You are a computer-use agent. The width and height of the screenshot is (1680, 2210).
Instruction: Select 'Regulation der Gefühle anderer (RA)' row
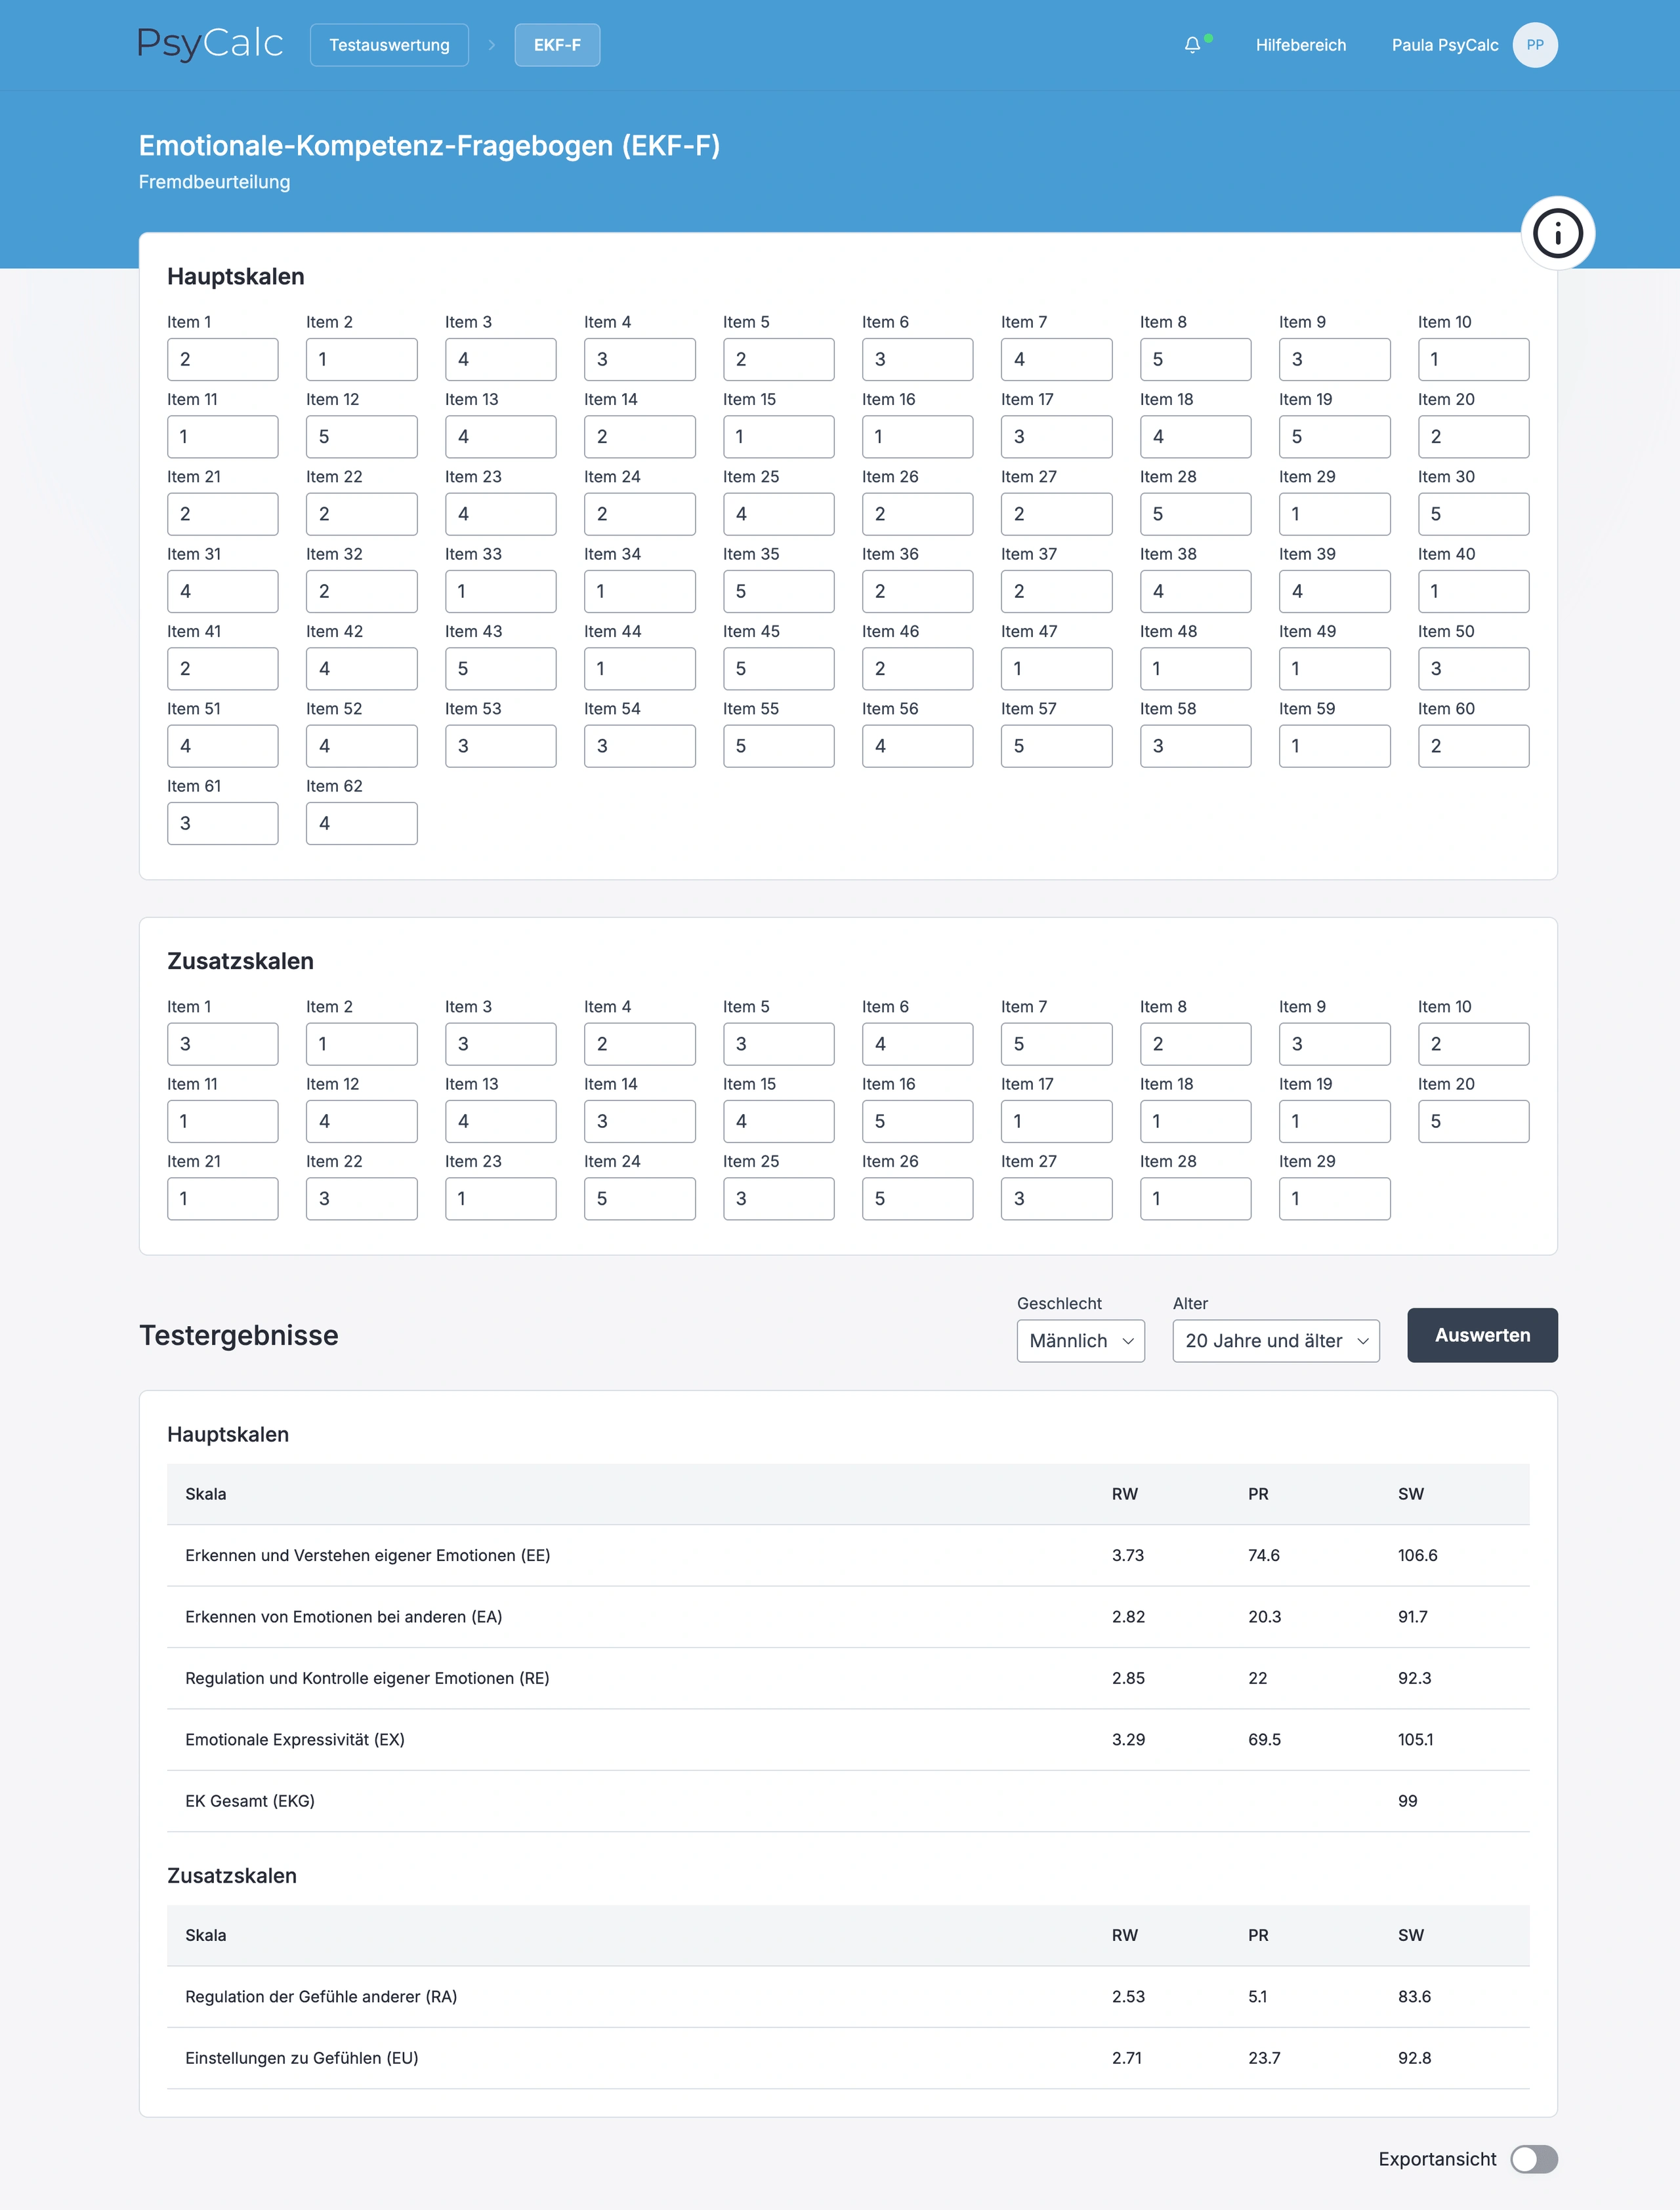click(x=848, y=1997)
